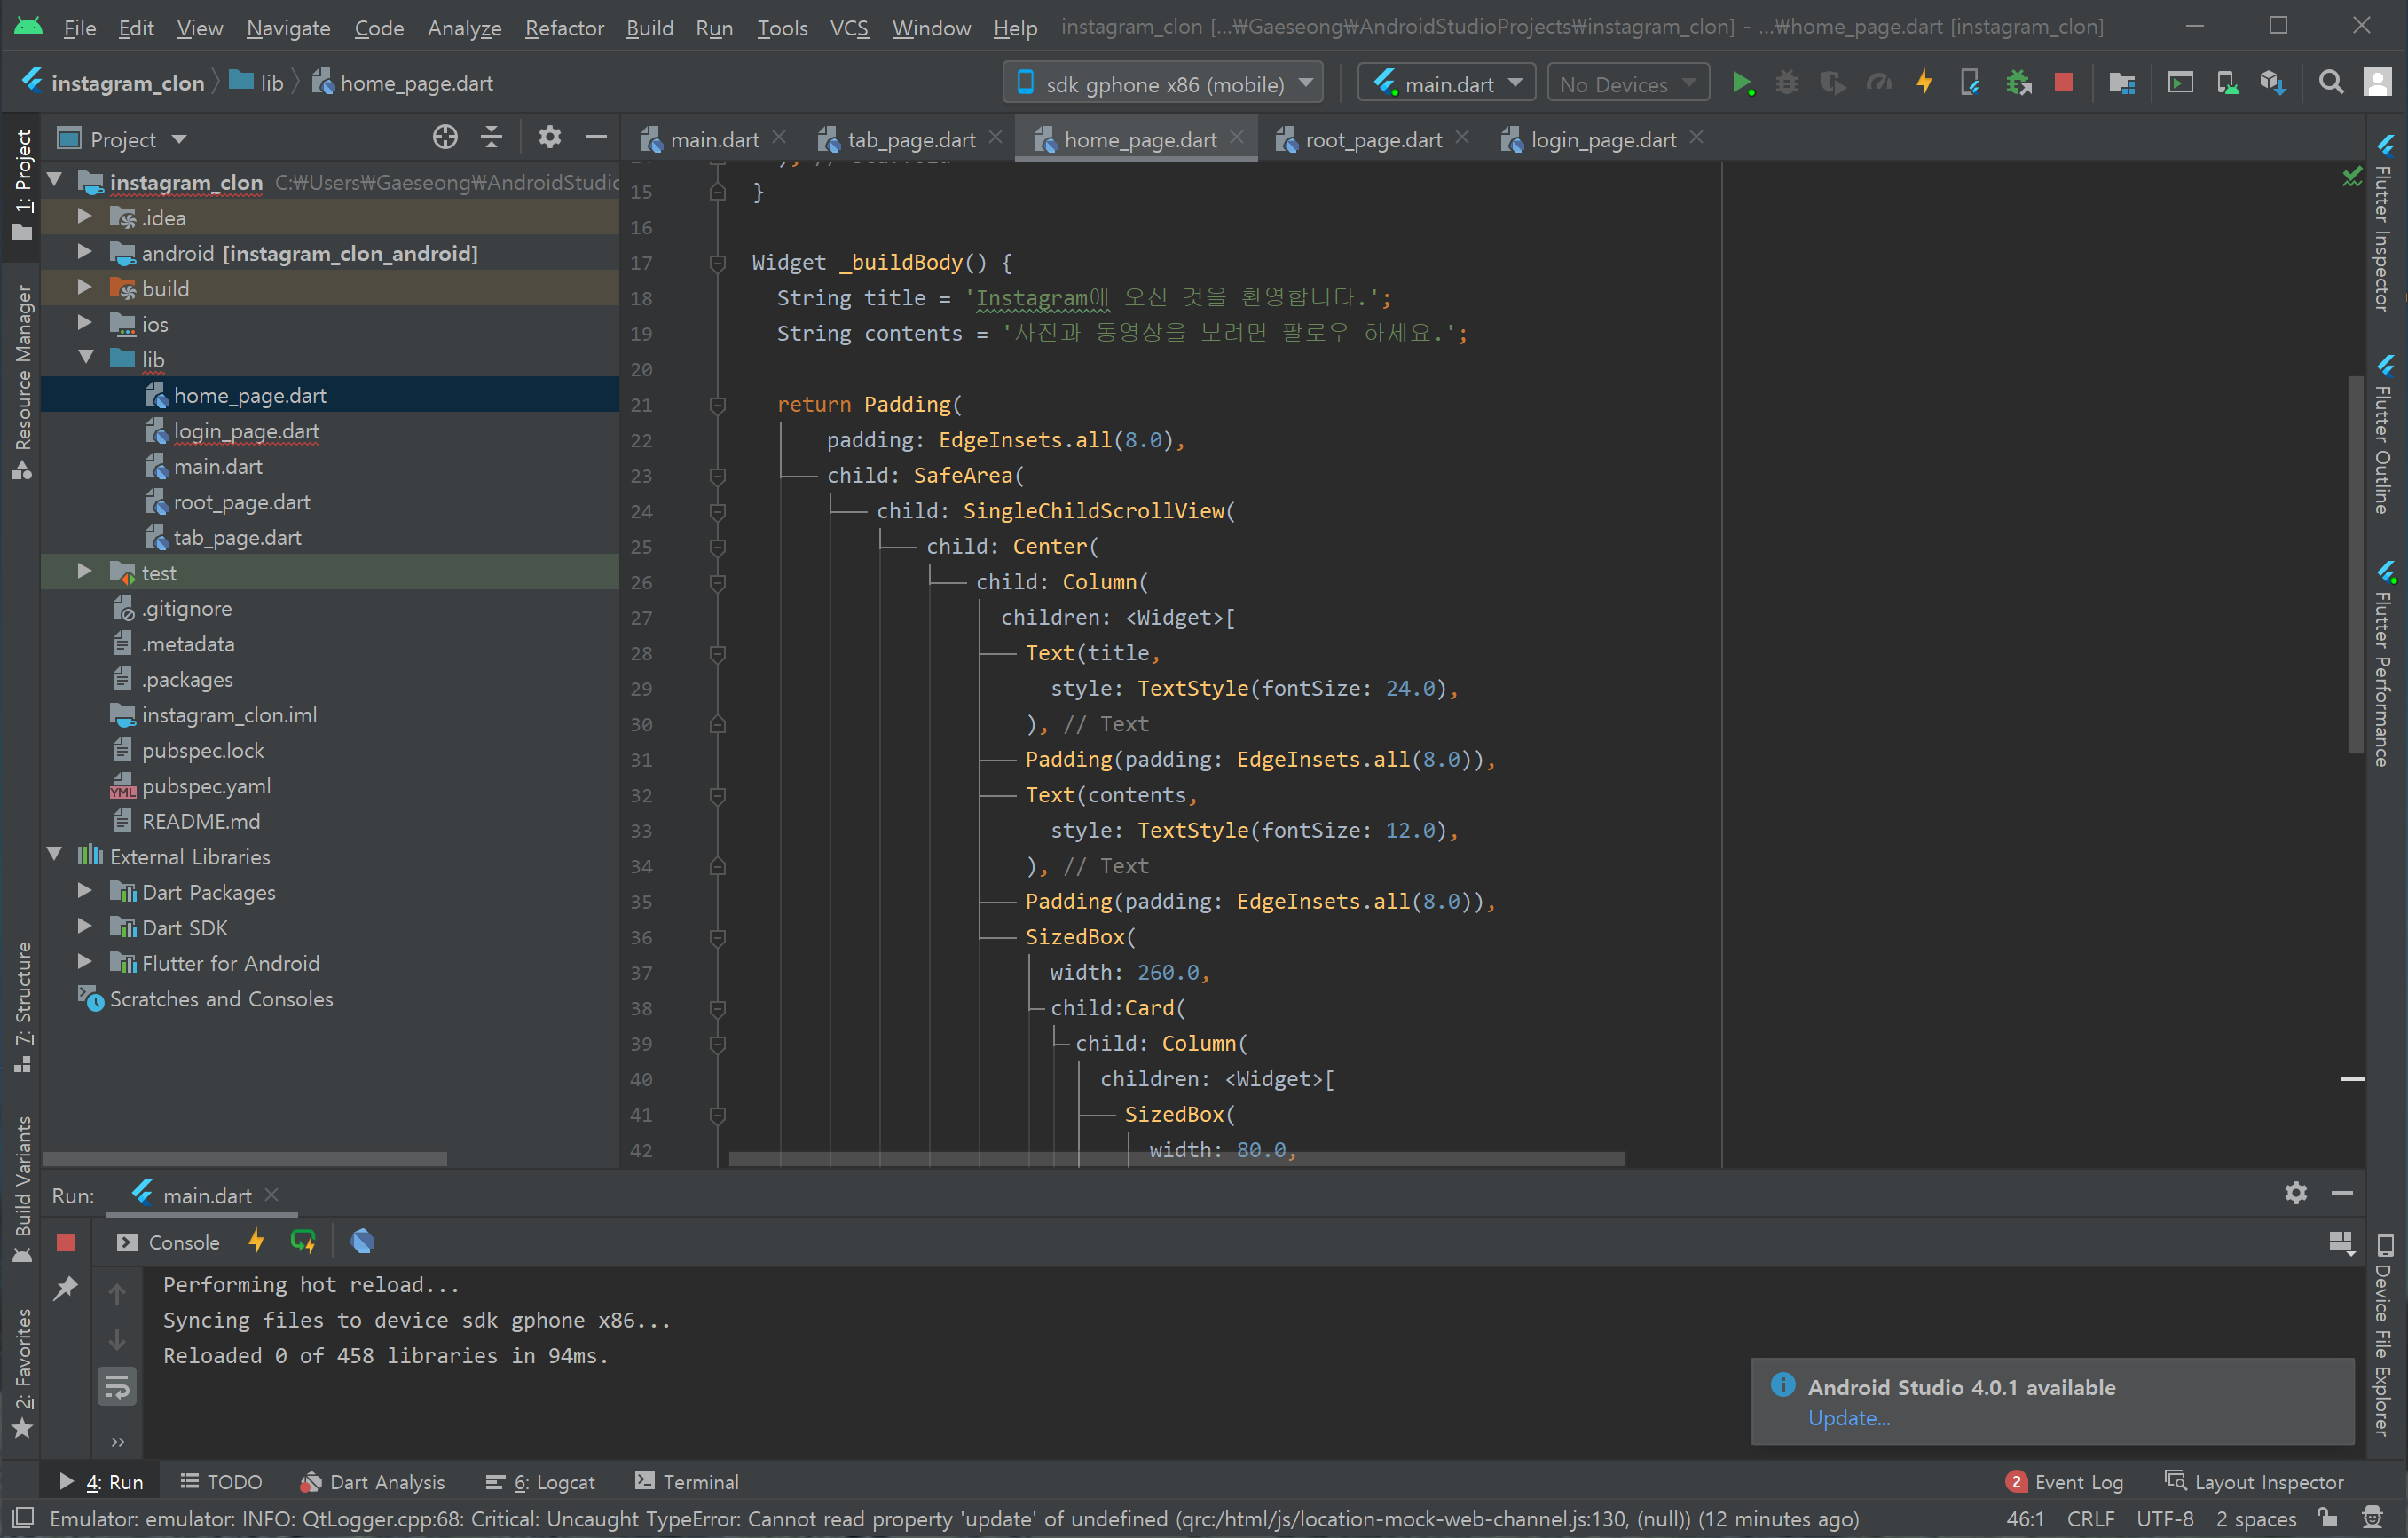
Task: Open Layout Inspector
Action: coord(2254,1482)
